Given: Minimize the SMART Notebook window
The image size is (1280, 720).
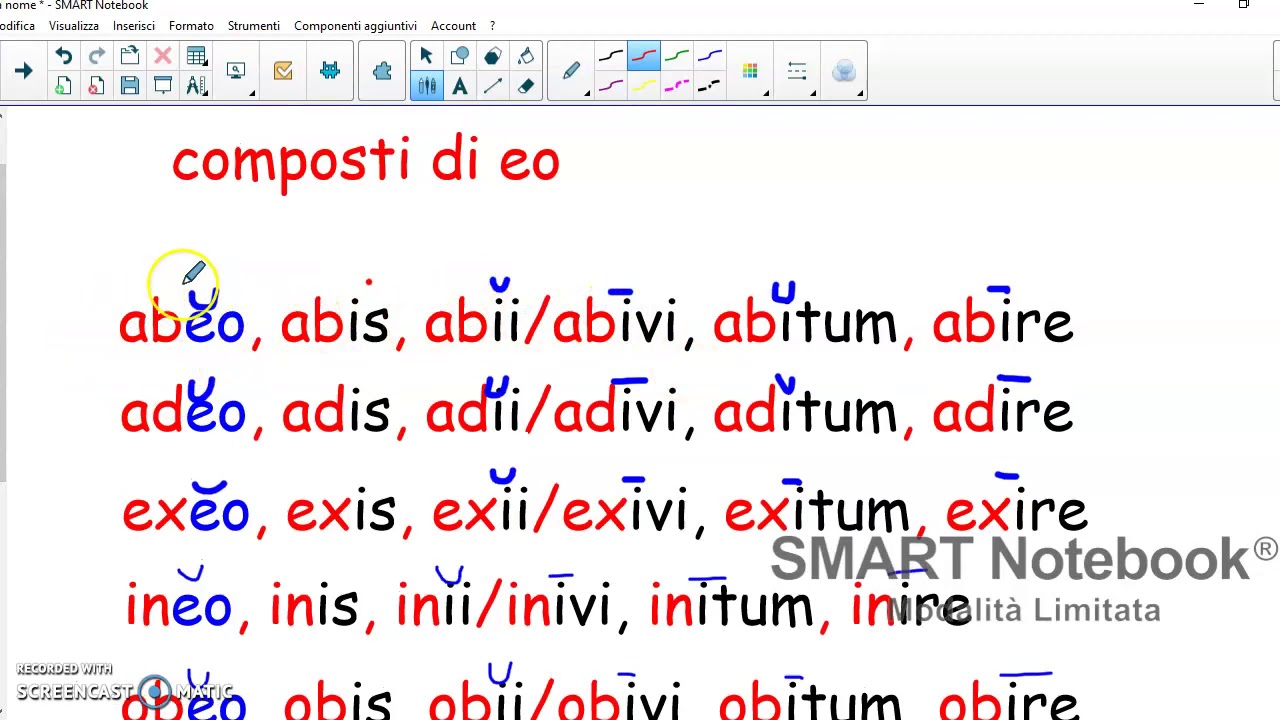Looking at the screenshot, I should click(x=1199, y=5).
